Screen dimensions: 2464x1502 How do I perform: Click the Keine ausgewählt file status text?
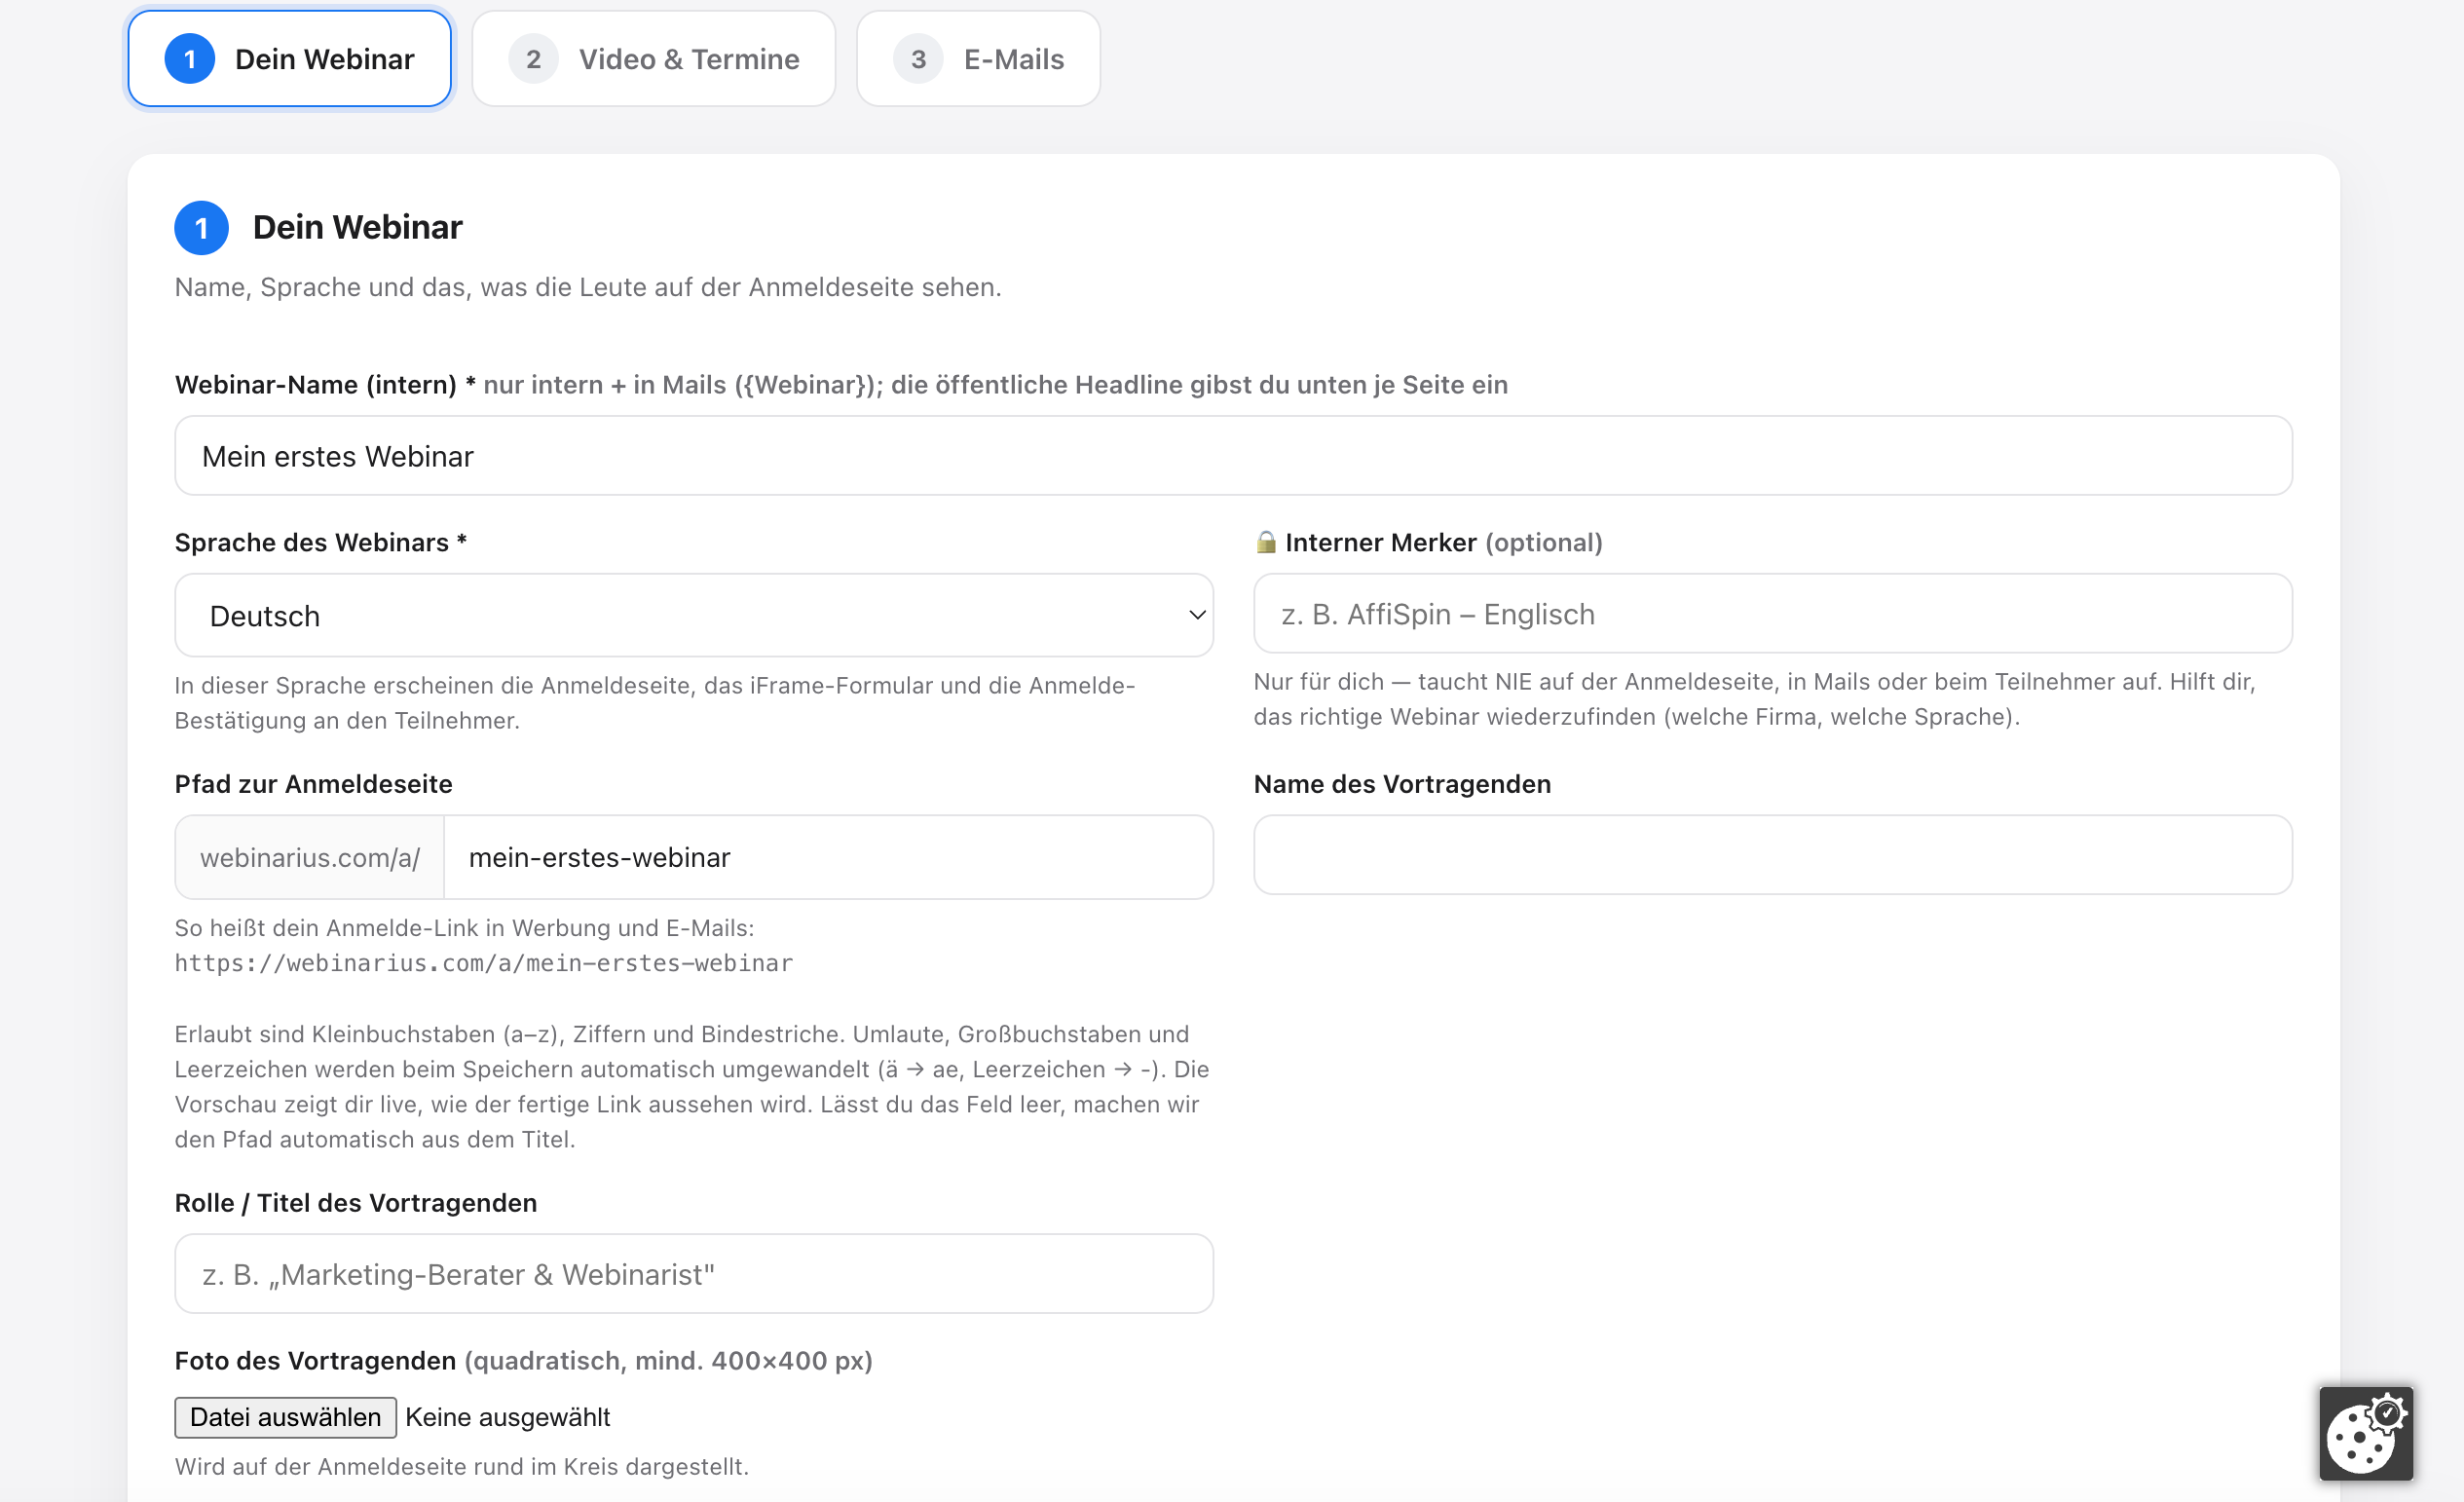(507, 1417)
